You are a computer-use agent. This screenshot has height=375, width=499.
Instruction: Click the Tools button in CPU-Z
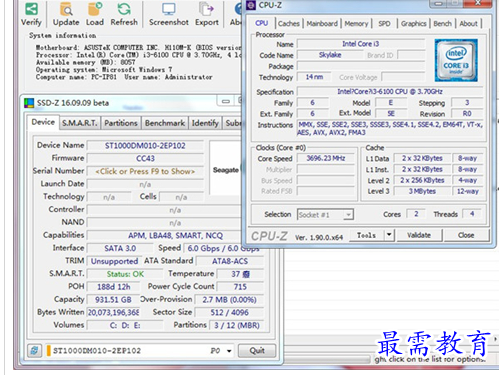pos(367,235)
